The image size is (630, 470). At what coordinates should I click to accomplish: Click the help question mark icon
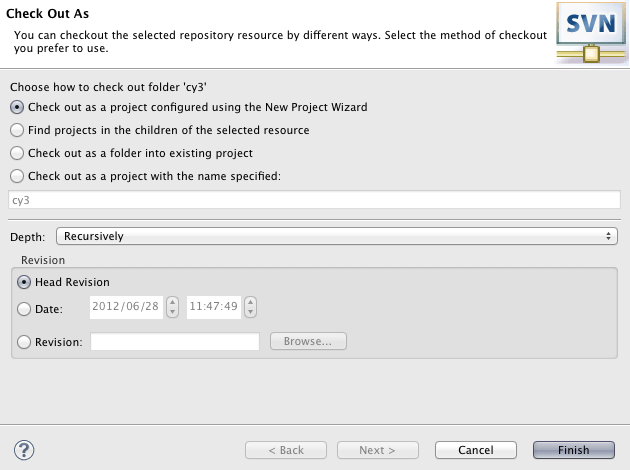tap(26, 450)
